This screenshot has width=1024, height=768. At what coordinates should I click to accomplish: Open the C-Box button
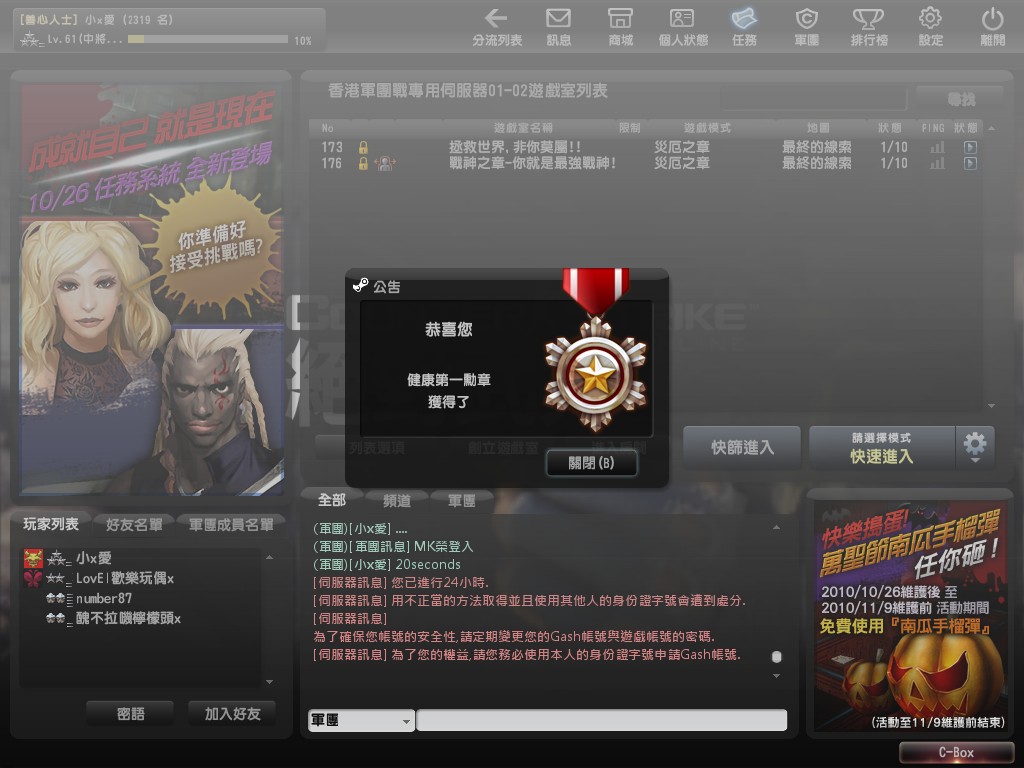956,752
